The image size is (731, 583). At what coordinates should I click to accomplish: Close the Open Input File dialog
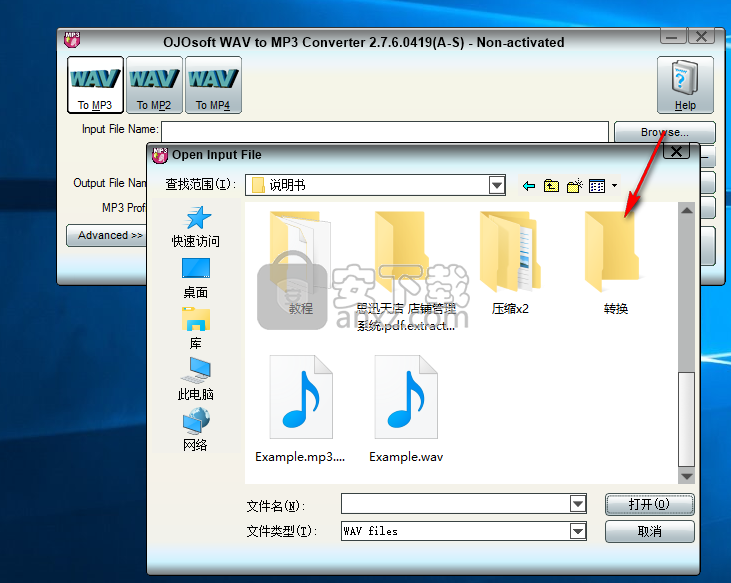click(676, 151)
